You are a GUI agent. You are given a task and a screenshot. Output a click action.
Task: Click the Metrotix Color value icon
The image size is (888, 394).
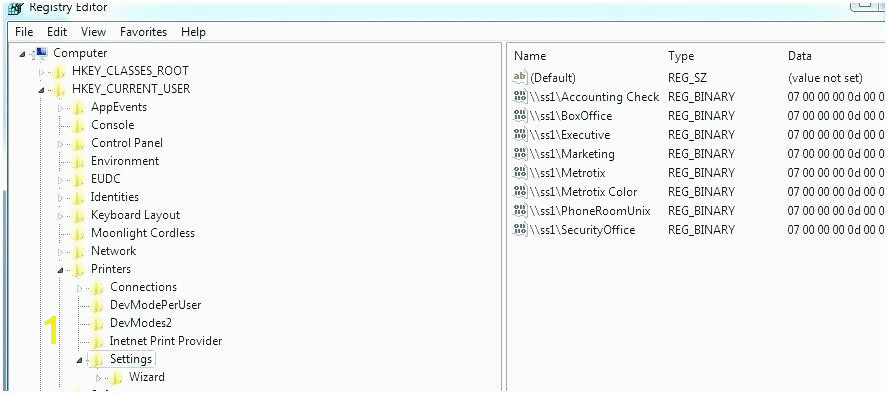click(520, 192)
